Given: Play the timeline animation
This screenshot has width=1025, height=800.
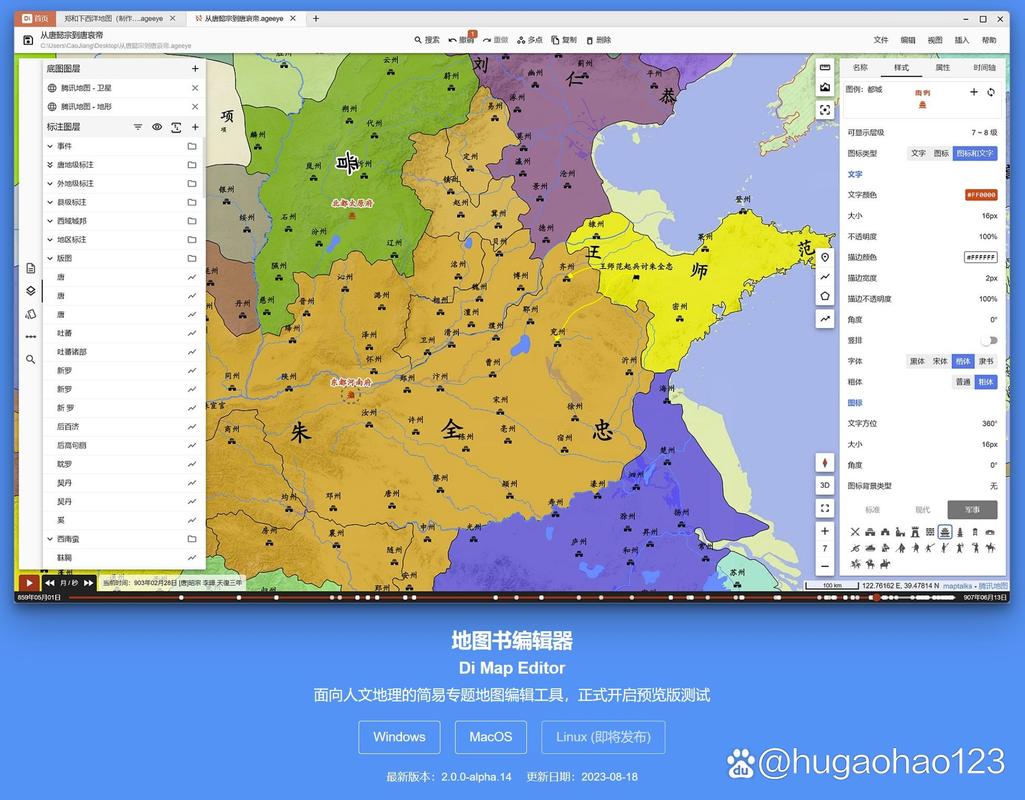Looking at the screenshot, I should click(x=29, y=582).
